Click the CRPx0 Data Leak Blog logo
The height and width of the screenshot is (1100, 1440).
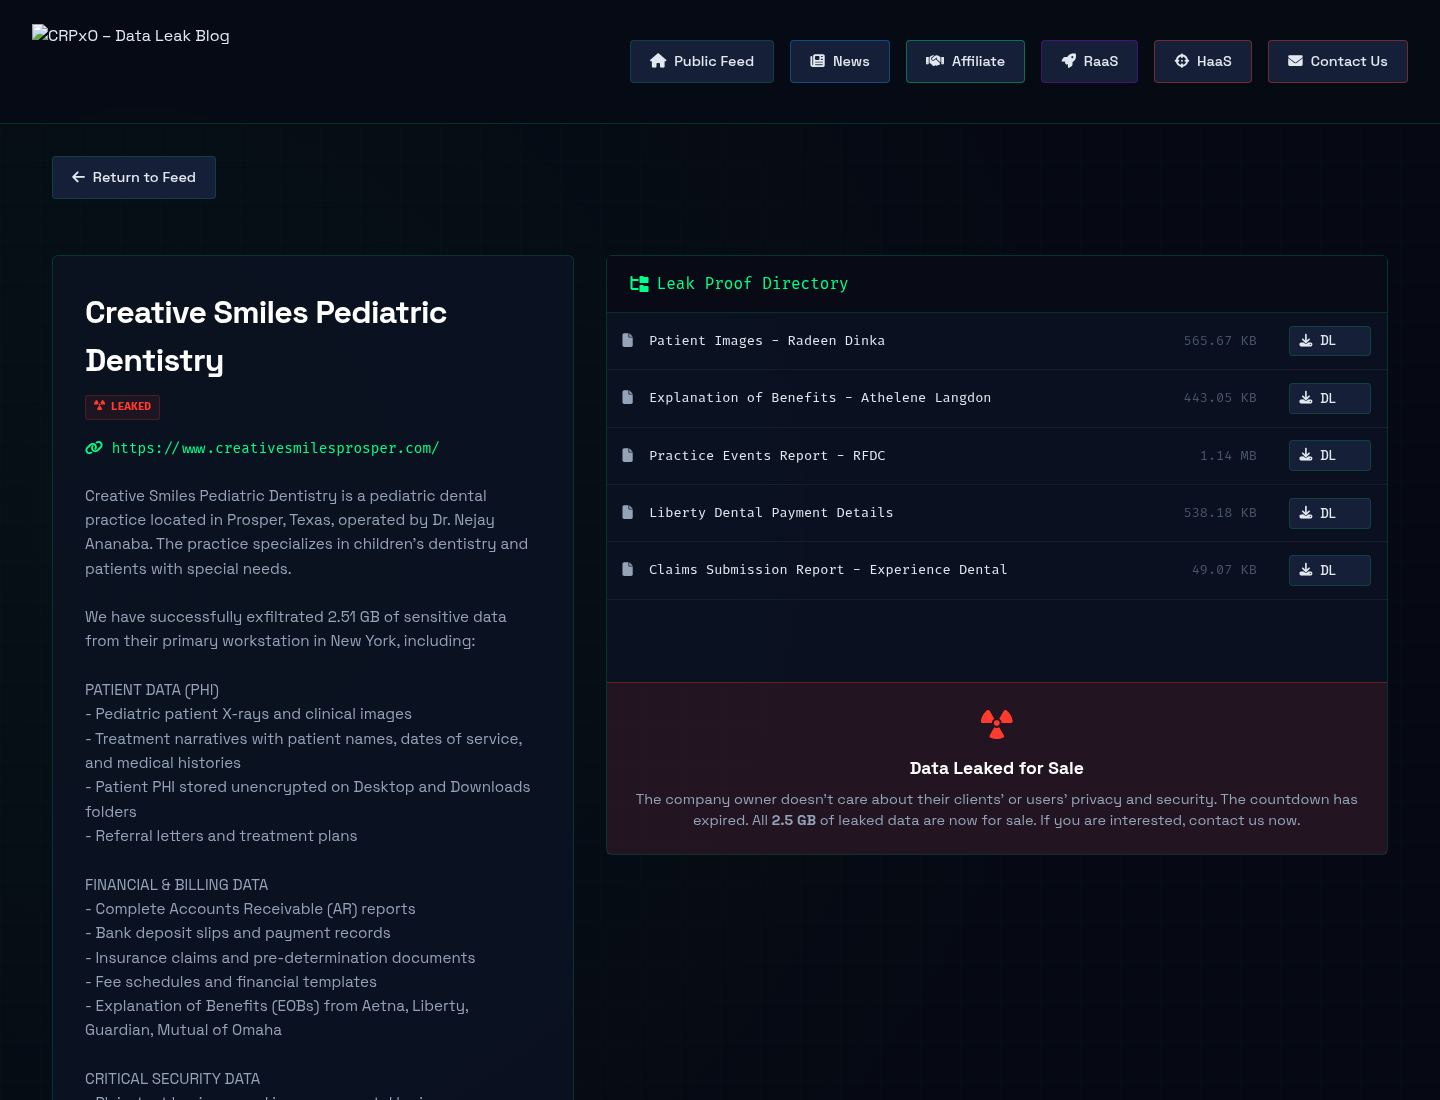click(131, 35)
